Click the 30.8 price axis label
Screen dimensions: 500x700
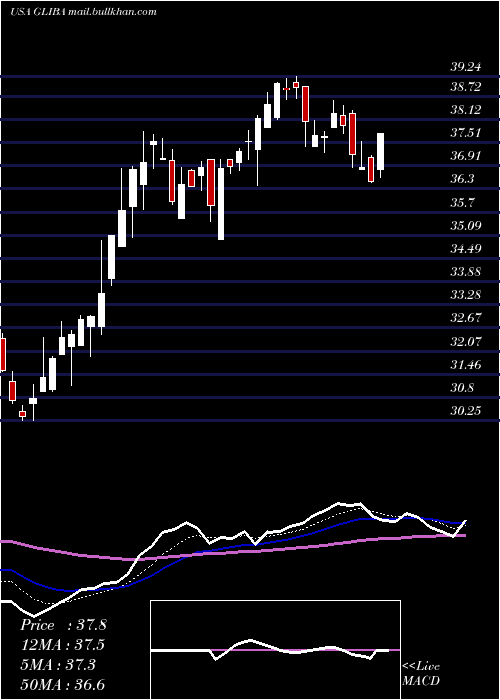click(x=462, y=388)
